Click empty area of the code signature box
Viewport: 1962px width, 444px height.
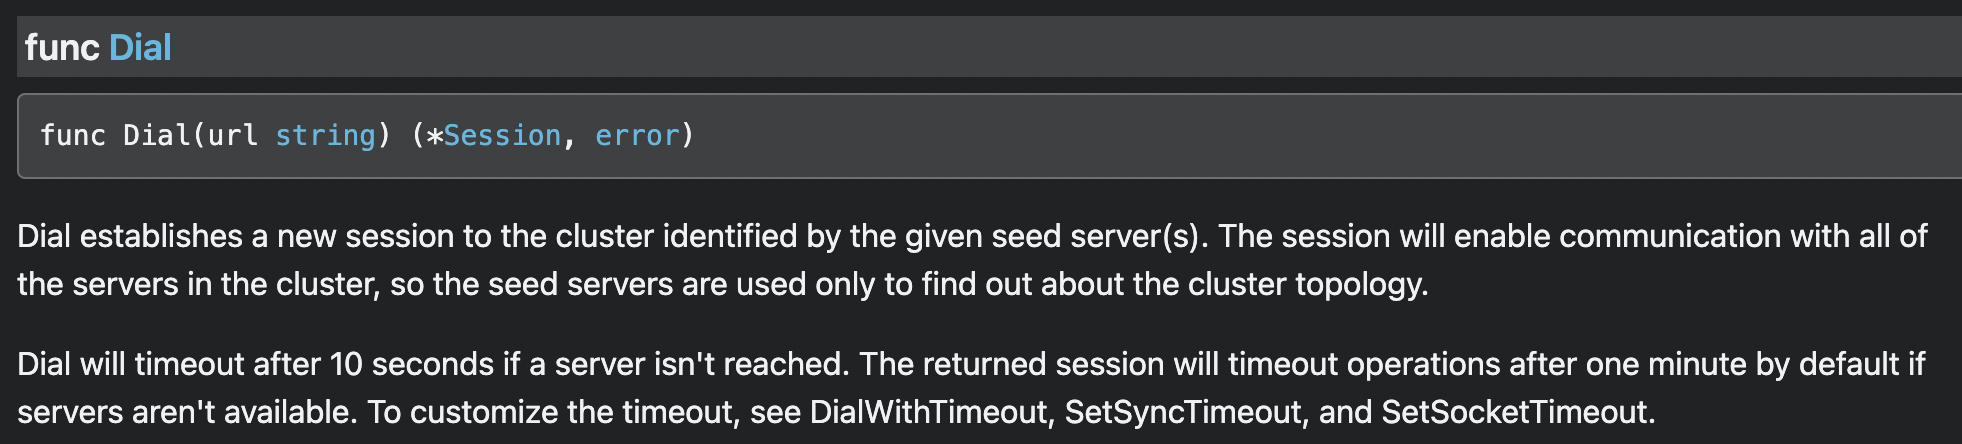(1300, 135)
